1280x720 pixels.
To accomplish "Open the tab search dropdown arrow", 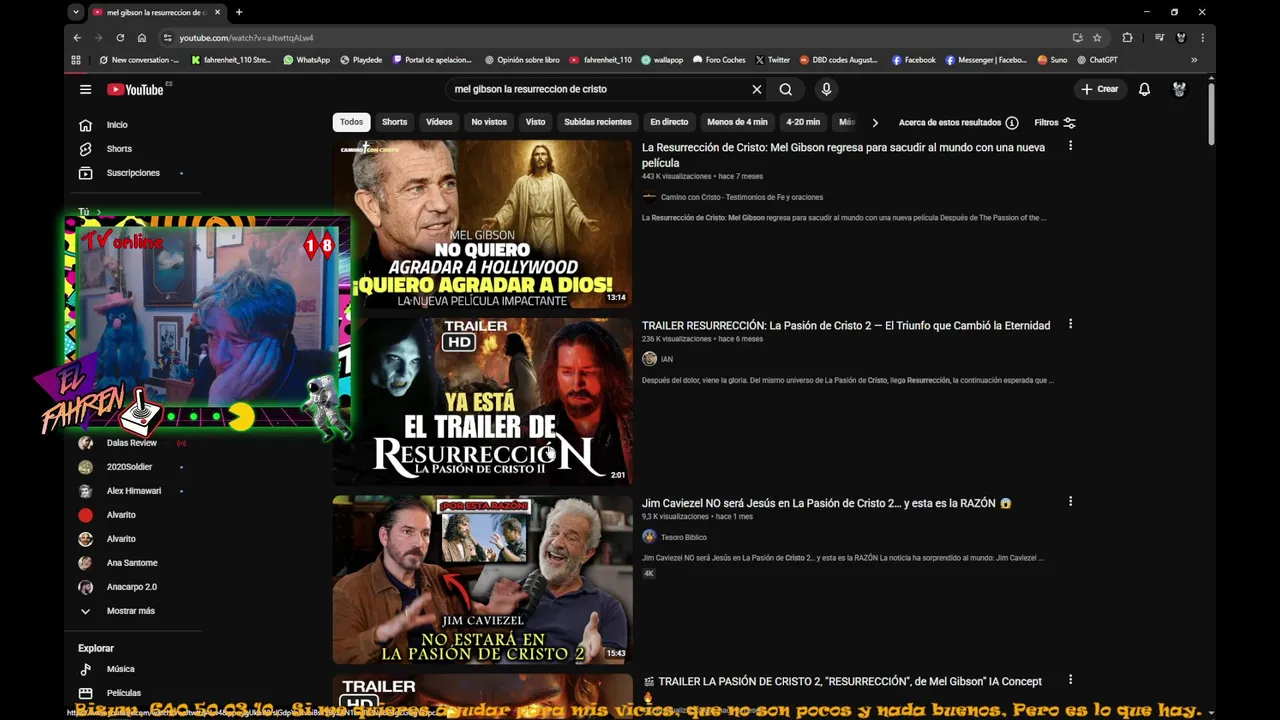I will point(76,12).
